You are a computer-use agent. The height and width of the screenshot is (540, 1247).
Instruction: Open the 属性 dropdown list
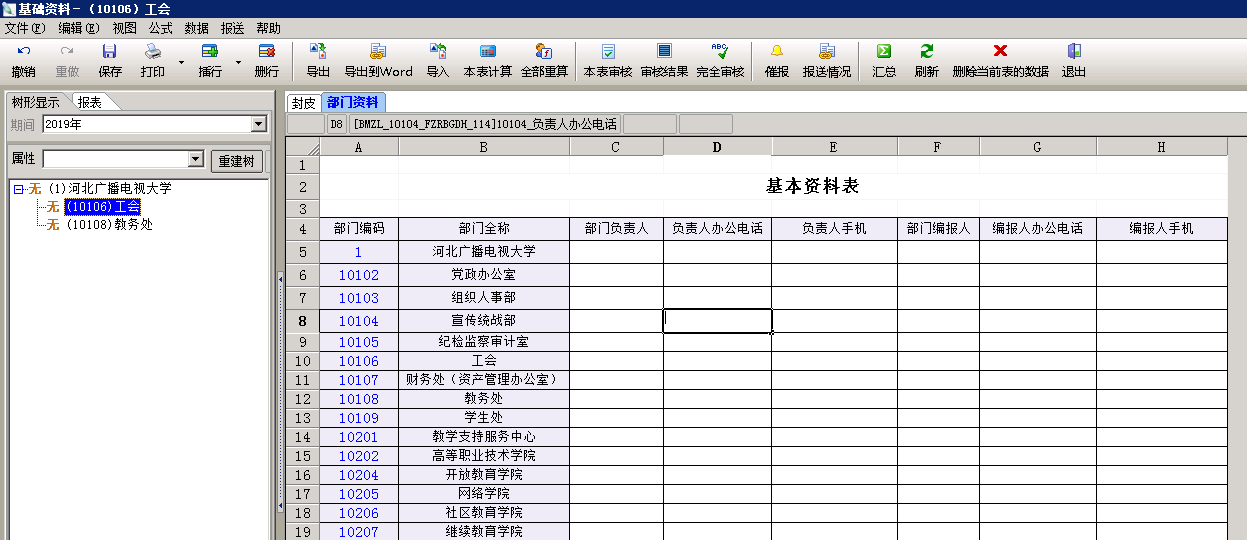point(195,160)
